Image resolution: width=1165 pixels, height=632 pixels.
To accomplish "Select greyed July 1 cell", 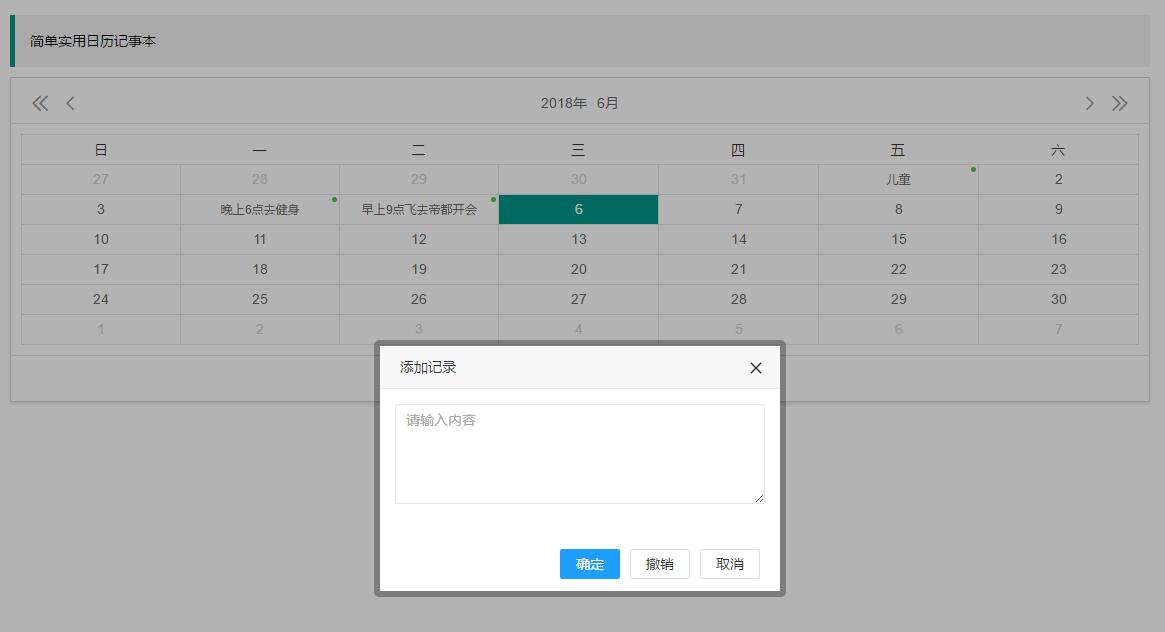I will point(101,329).
